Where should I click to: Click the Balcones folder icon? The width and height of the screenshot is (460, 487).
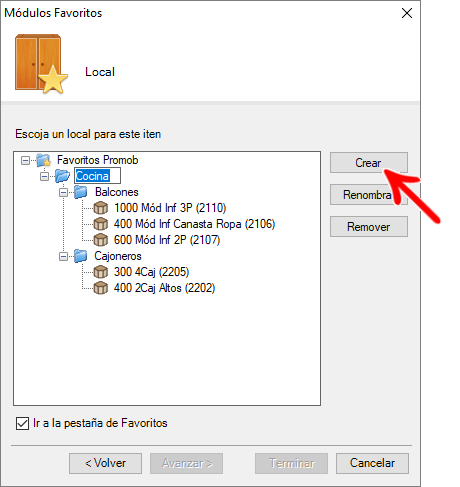point(81,192)
